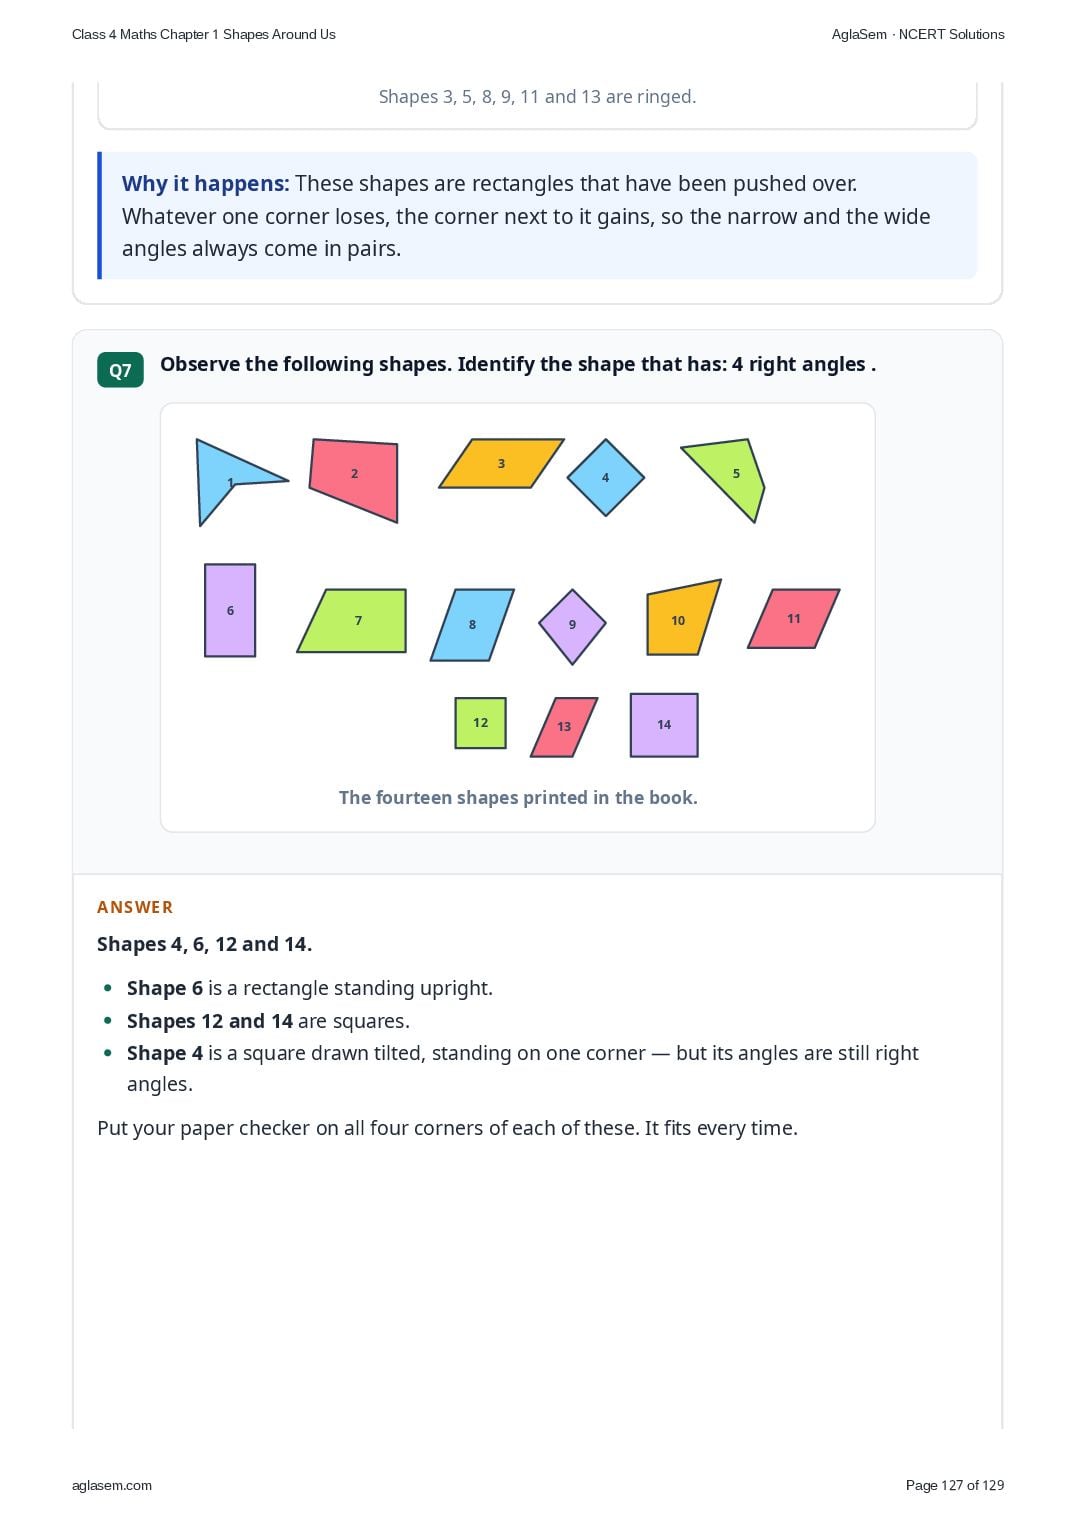Click the 'Why it happens' explanation box
Screen dimensions: 1076x1522
[x=537, y=216]
